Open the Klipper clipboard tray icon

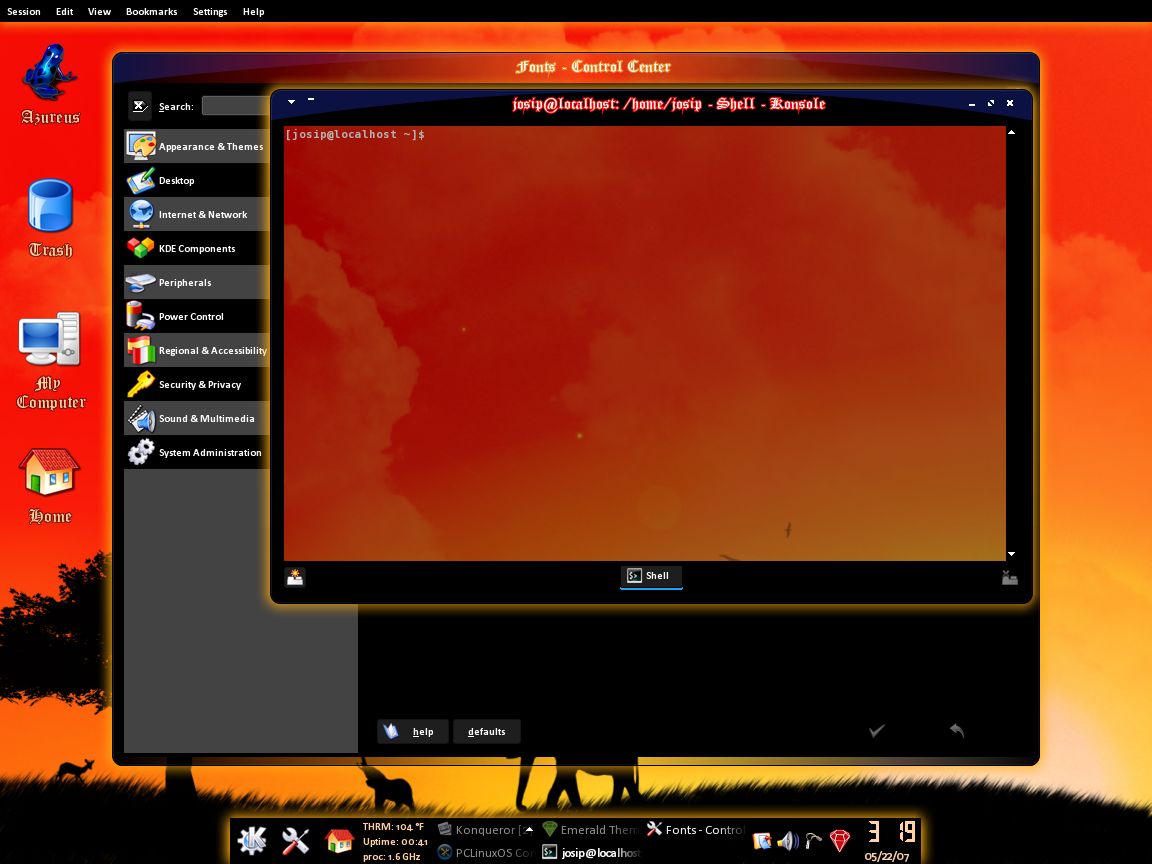pos(762,840)
